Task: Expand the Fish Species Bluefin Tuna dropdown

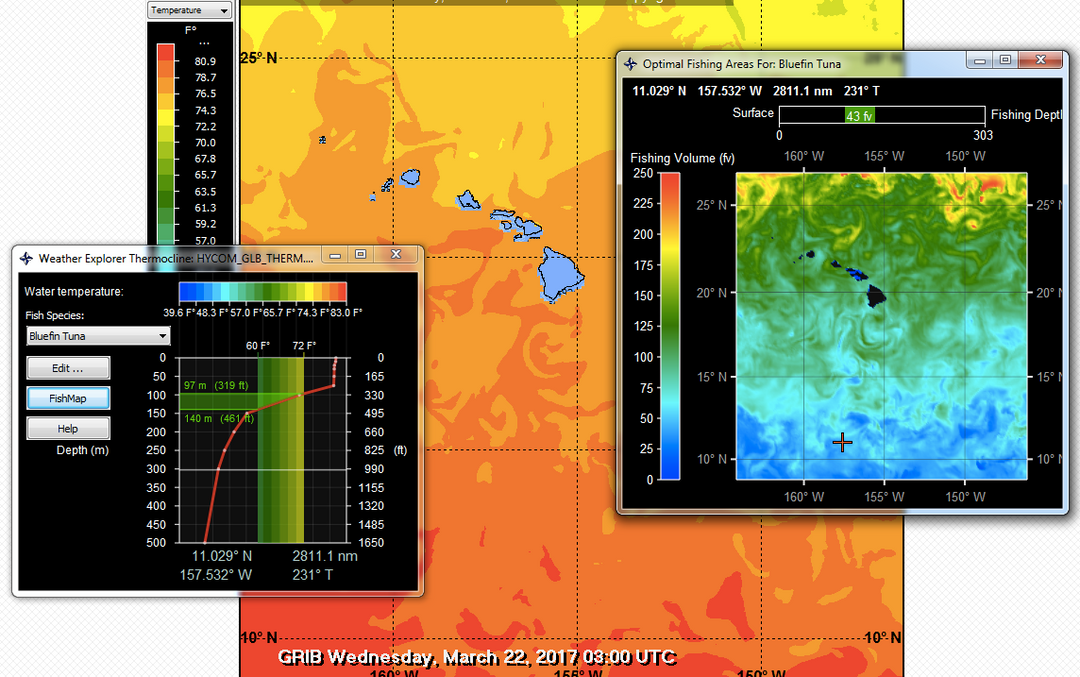Action: click(x=98, y=336)
